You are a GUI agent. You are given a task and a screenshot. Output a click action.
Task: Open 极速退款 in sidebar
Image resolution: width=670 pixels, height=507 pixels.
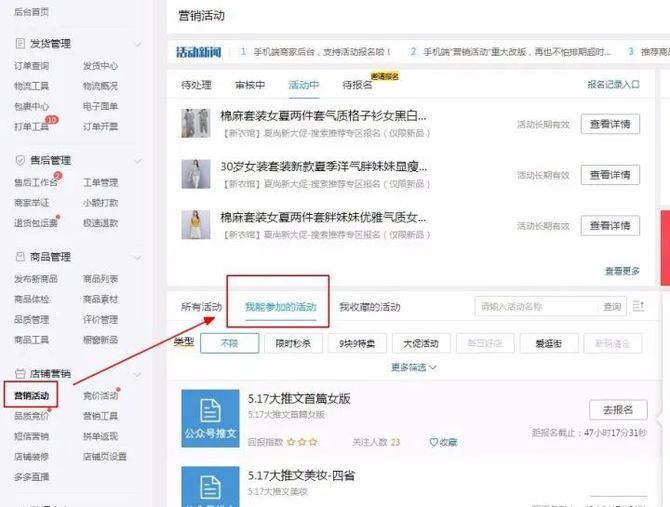100,223
